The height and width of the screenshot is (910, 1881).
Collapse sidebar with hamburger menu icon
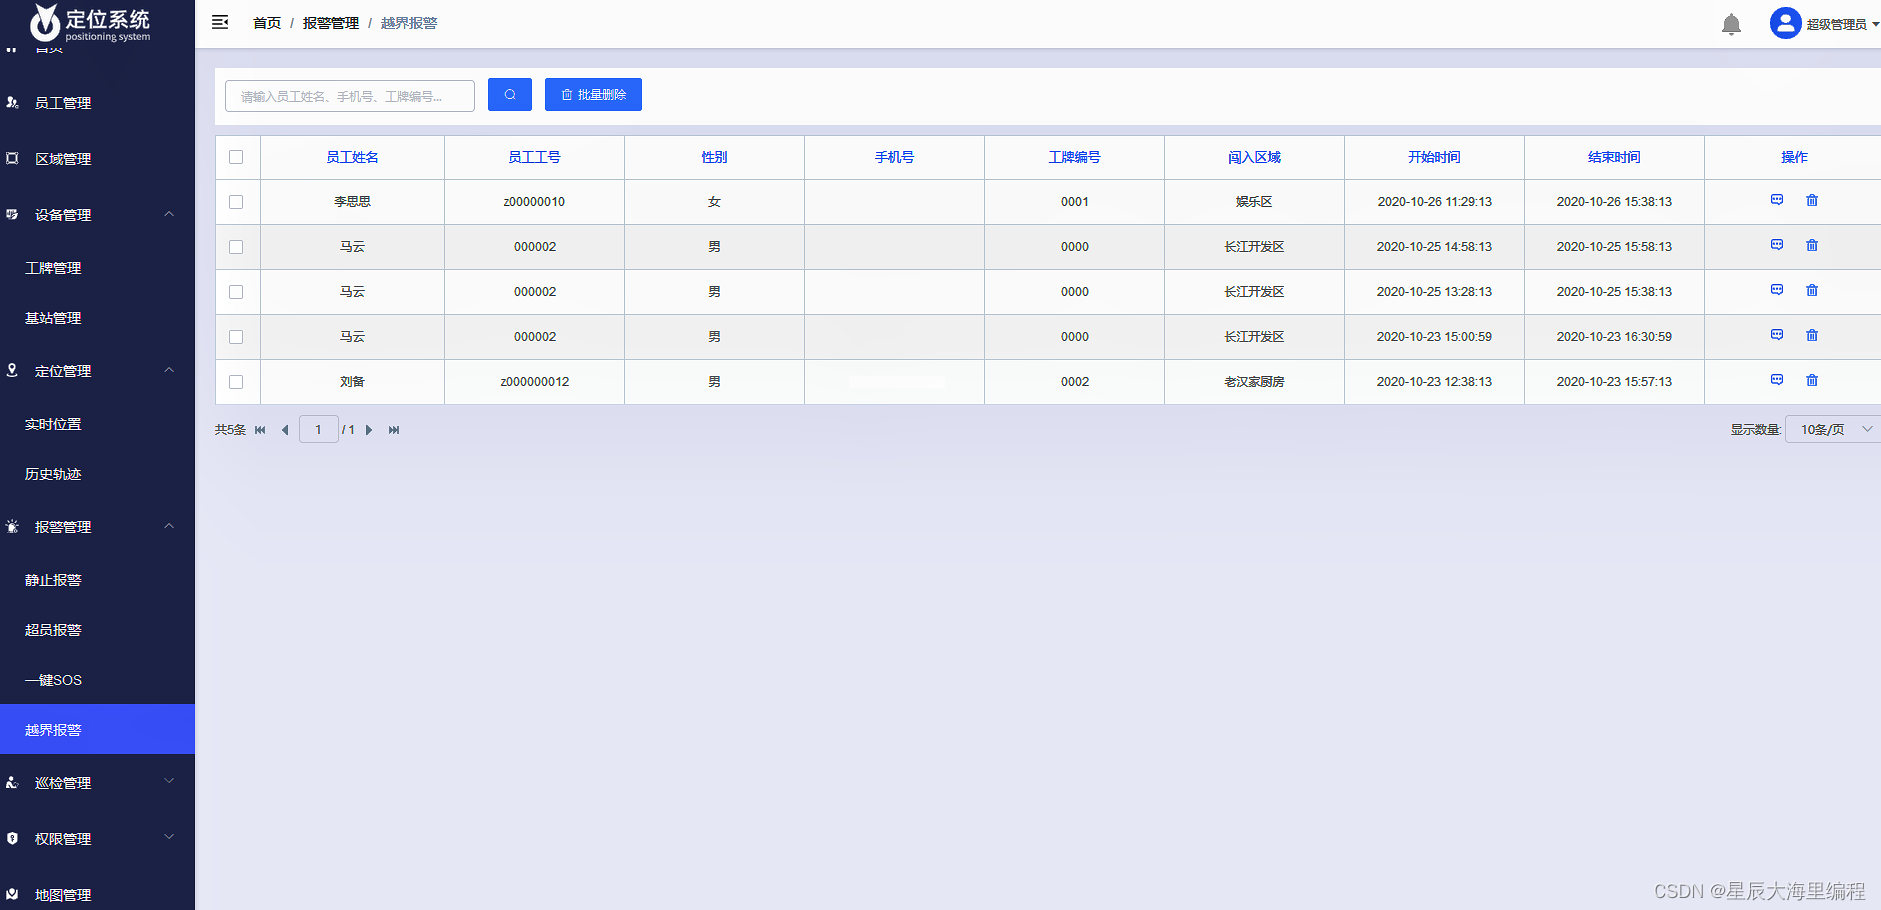[220, 22]
